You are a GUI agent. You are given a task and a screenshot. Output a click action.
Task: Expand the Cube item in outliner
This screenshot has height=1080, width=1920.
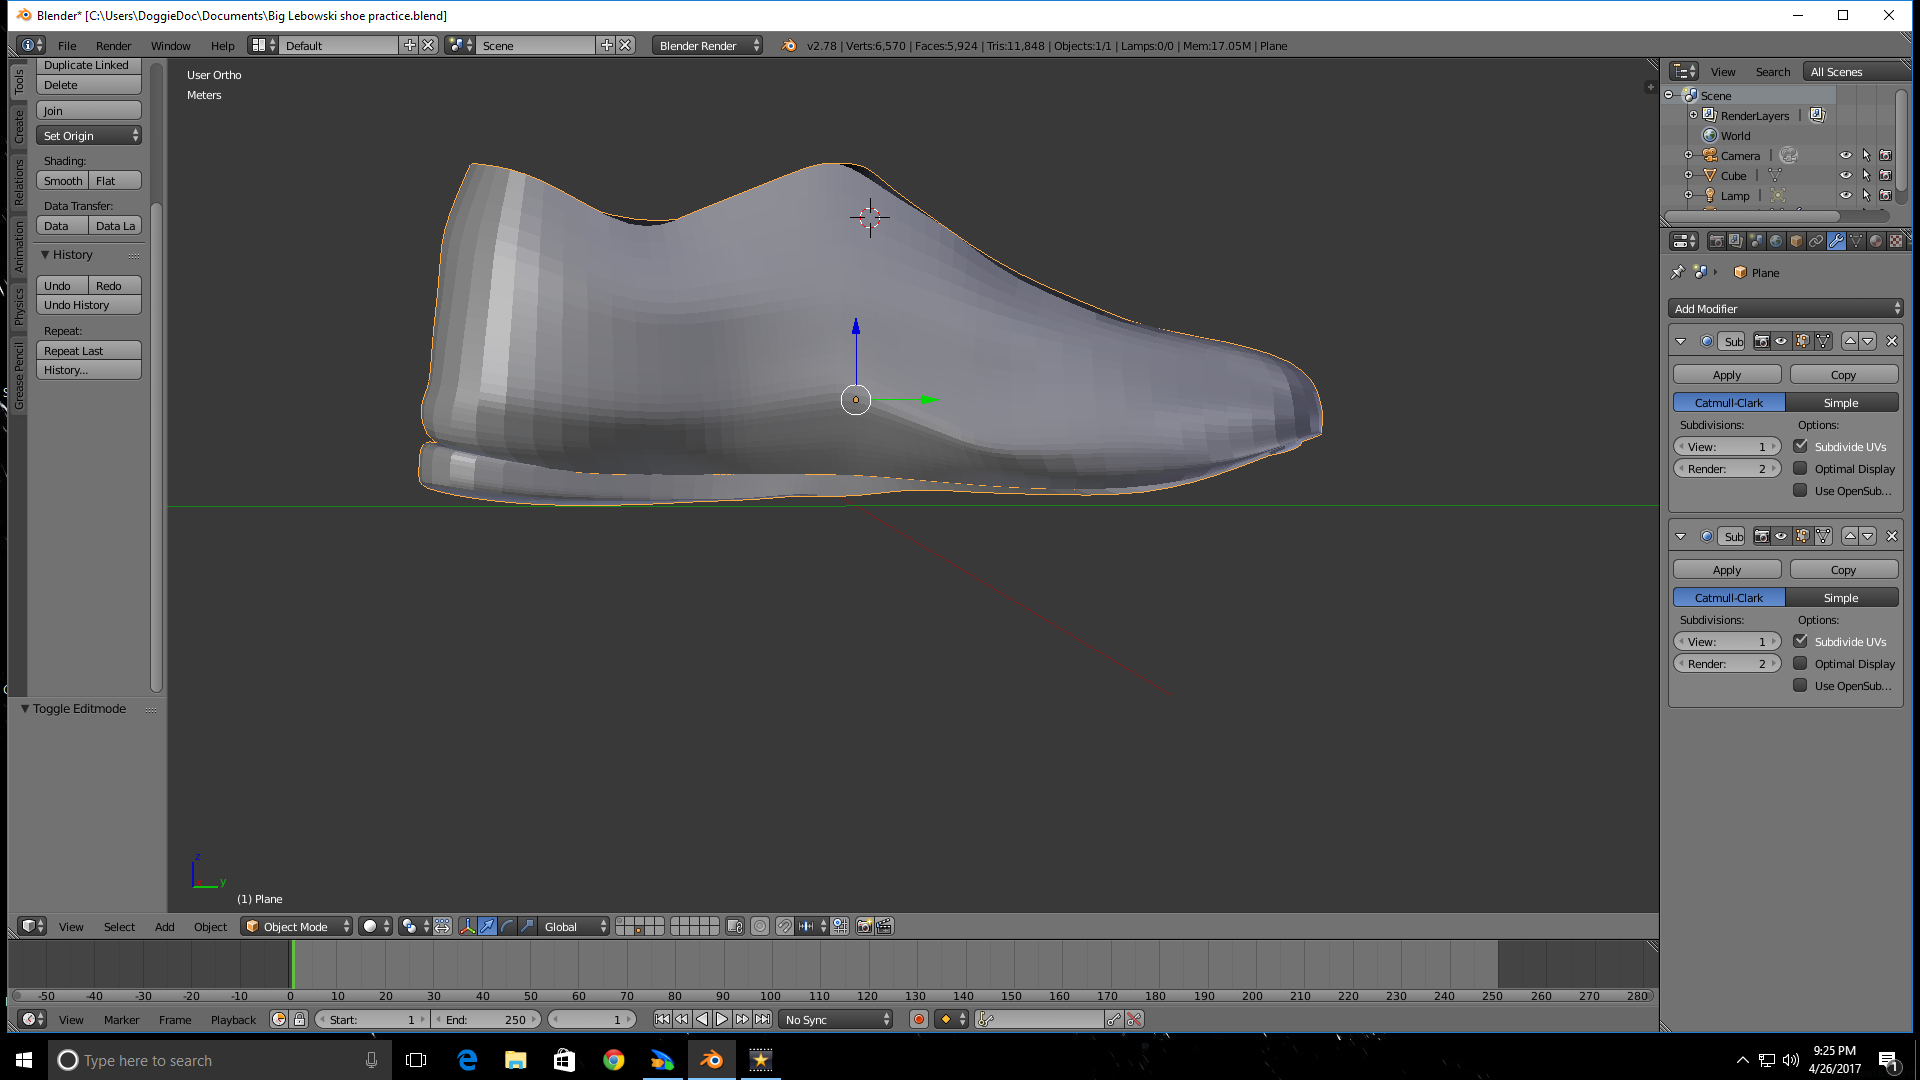point(1689,175)
